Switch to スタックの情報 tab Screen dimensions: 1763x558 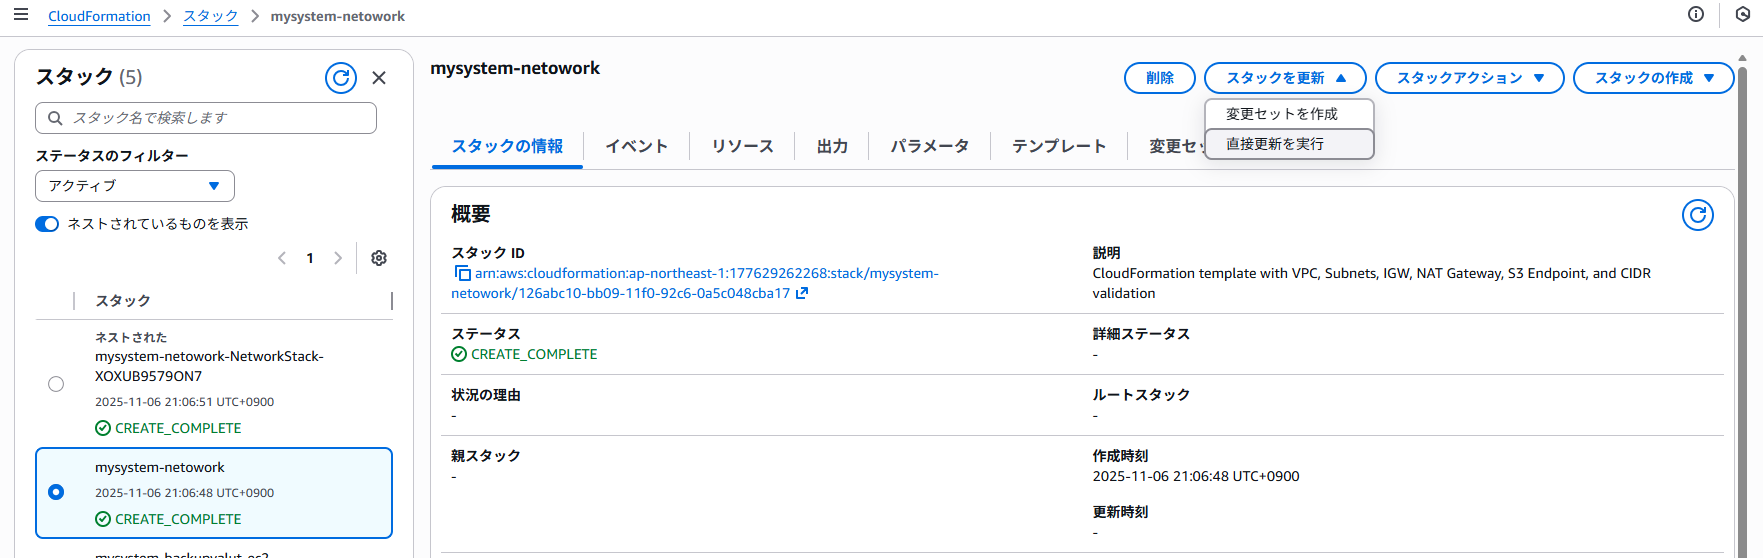click(x=507, y=146)
